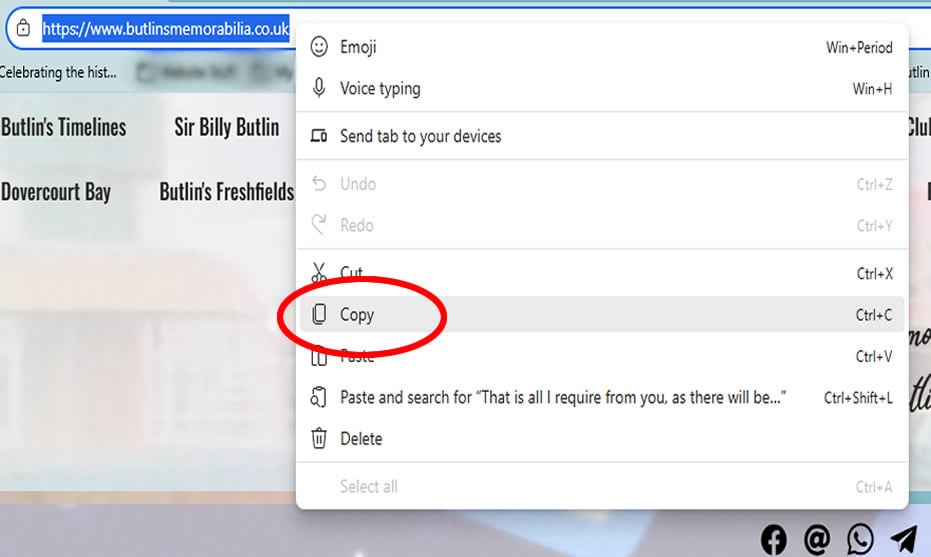Viewport: 931px width, 557px height.
Task: Click the microphone Voice typing icon
Action: [319, 89]
